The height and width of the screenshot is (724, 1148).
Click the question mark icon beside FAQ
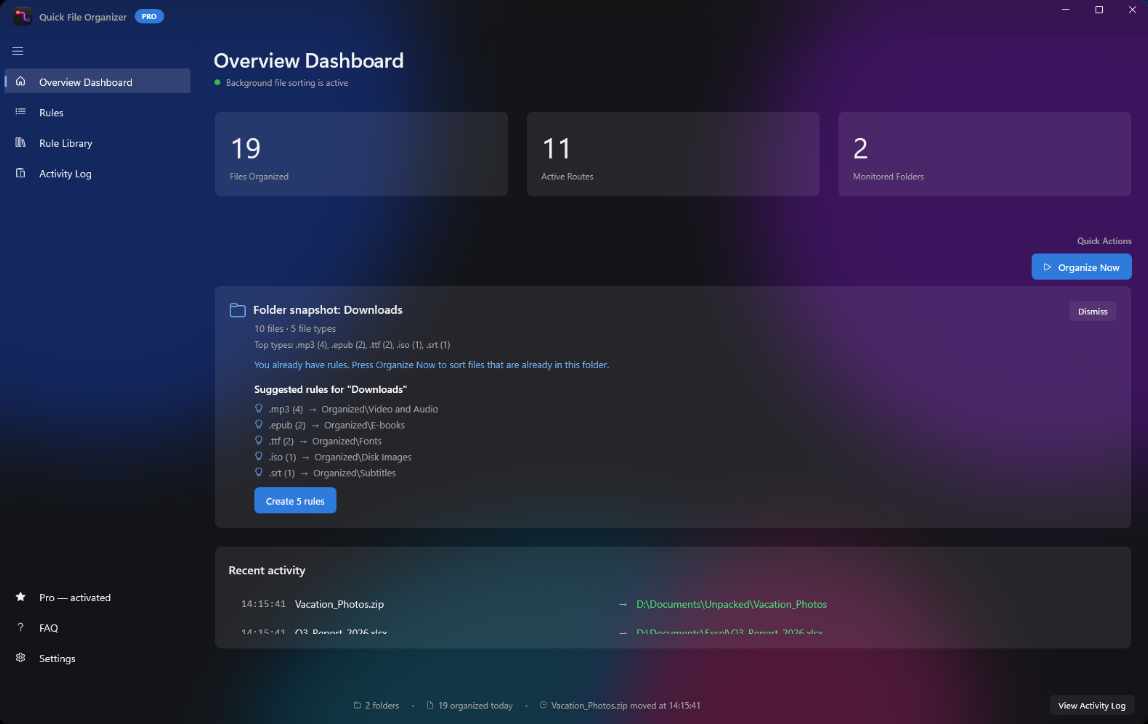(x=20, y=627)
